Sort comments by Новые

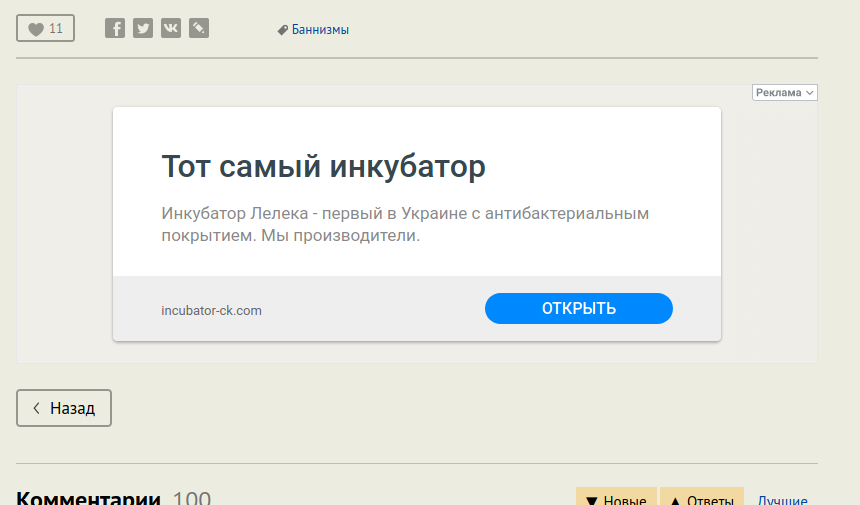click(616, 499)
